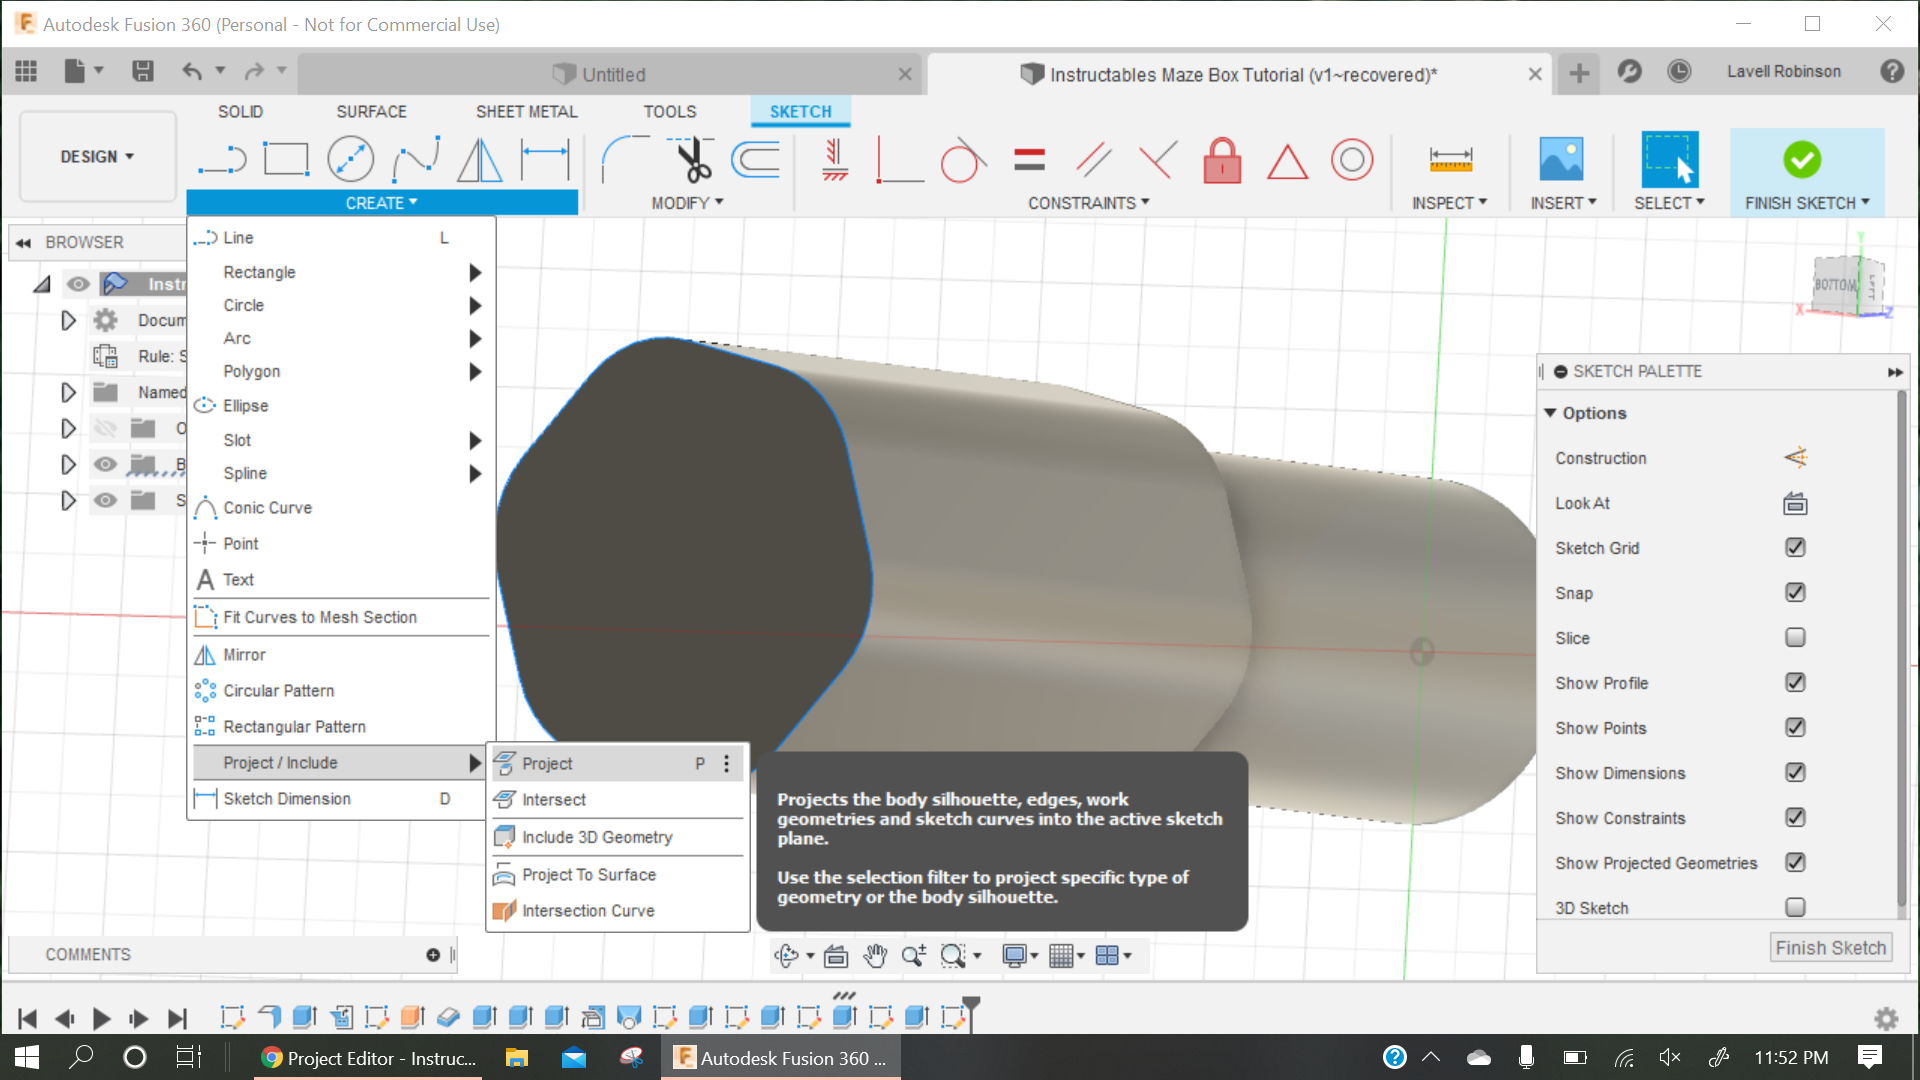Select the Fillet tool icon
Viewport: 1920px width, 1080px height.
626,160
